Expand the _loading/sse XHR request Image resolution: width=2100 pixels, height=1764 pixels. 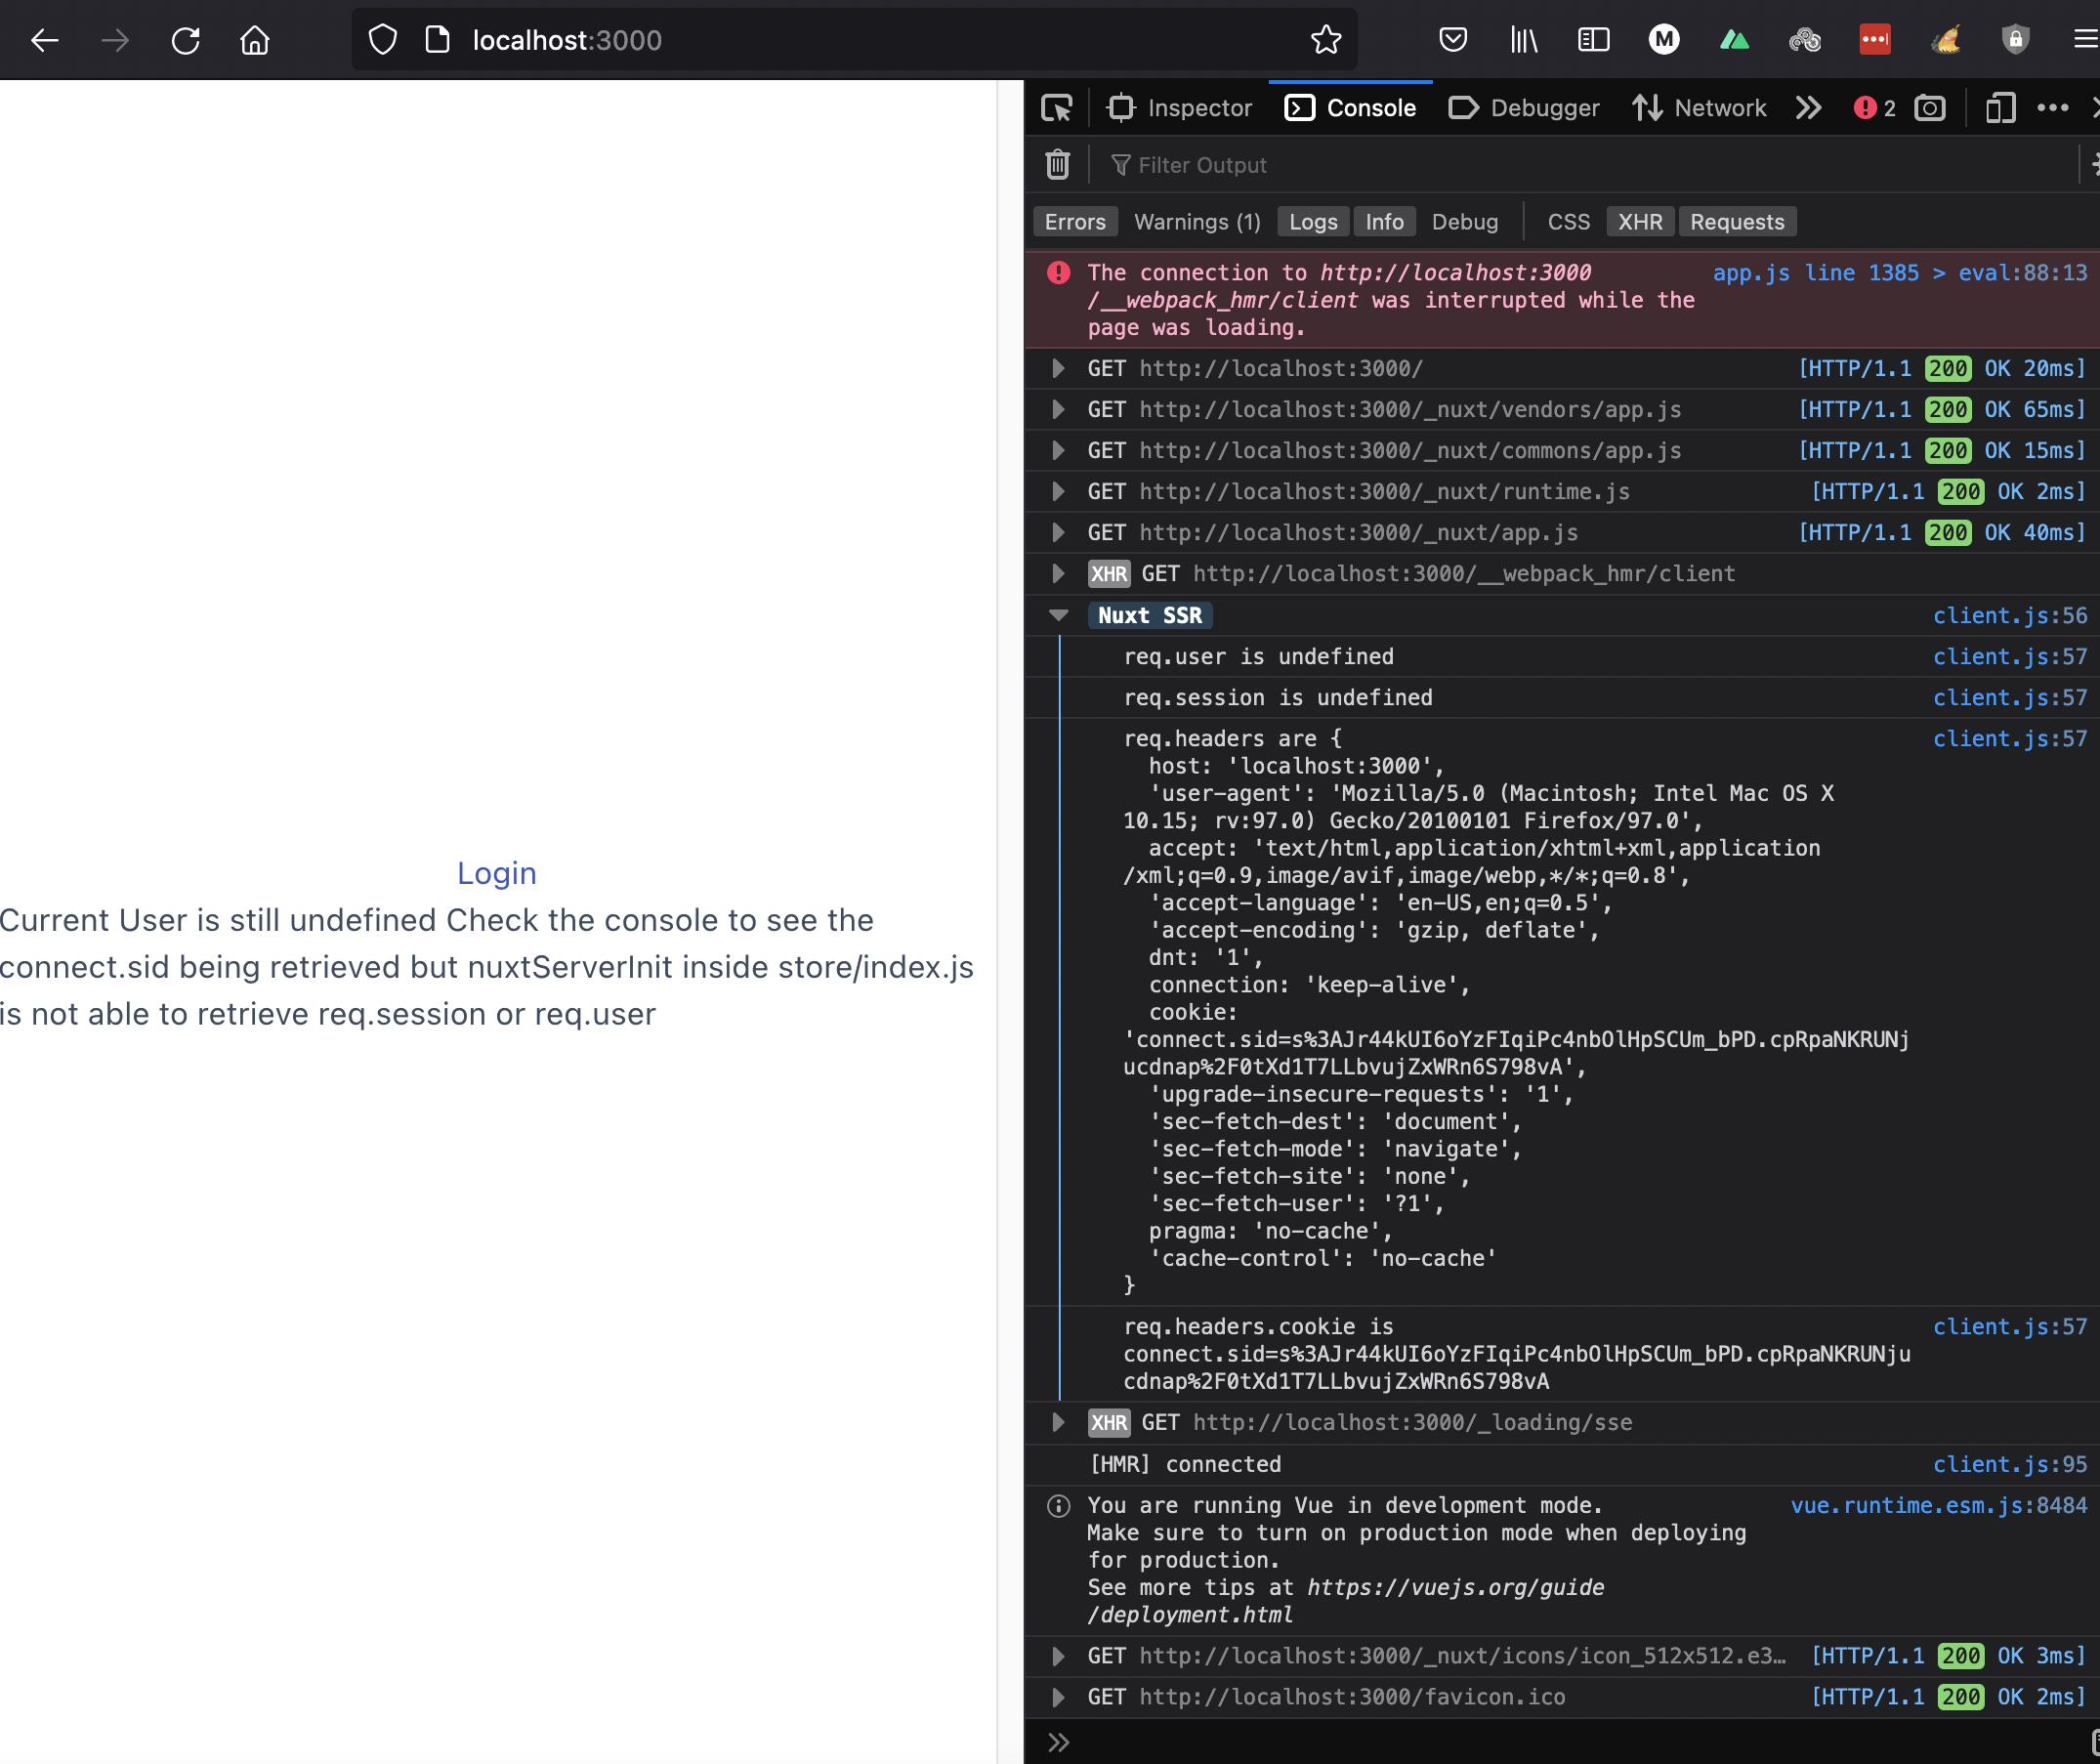(1058, 1423)
